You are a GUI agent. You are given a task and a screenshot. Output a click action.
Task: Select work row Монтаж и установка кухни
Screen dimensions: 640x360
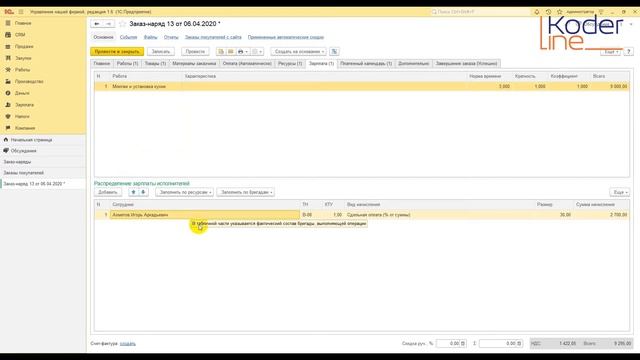click(362, 87)
